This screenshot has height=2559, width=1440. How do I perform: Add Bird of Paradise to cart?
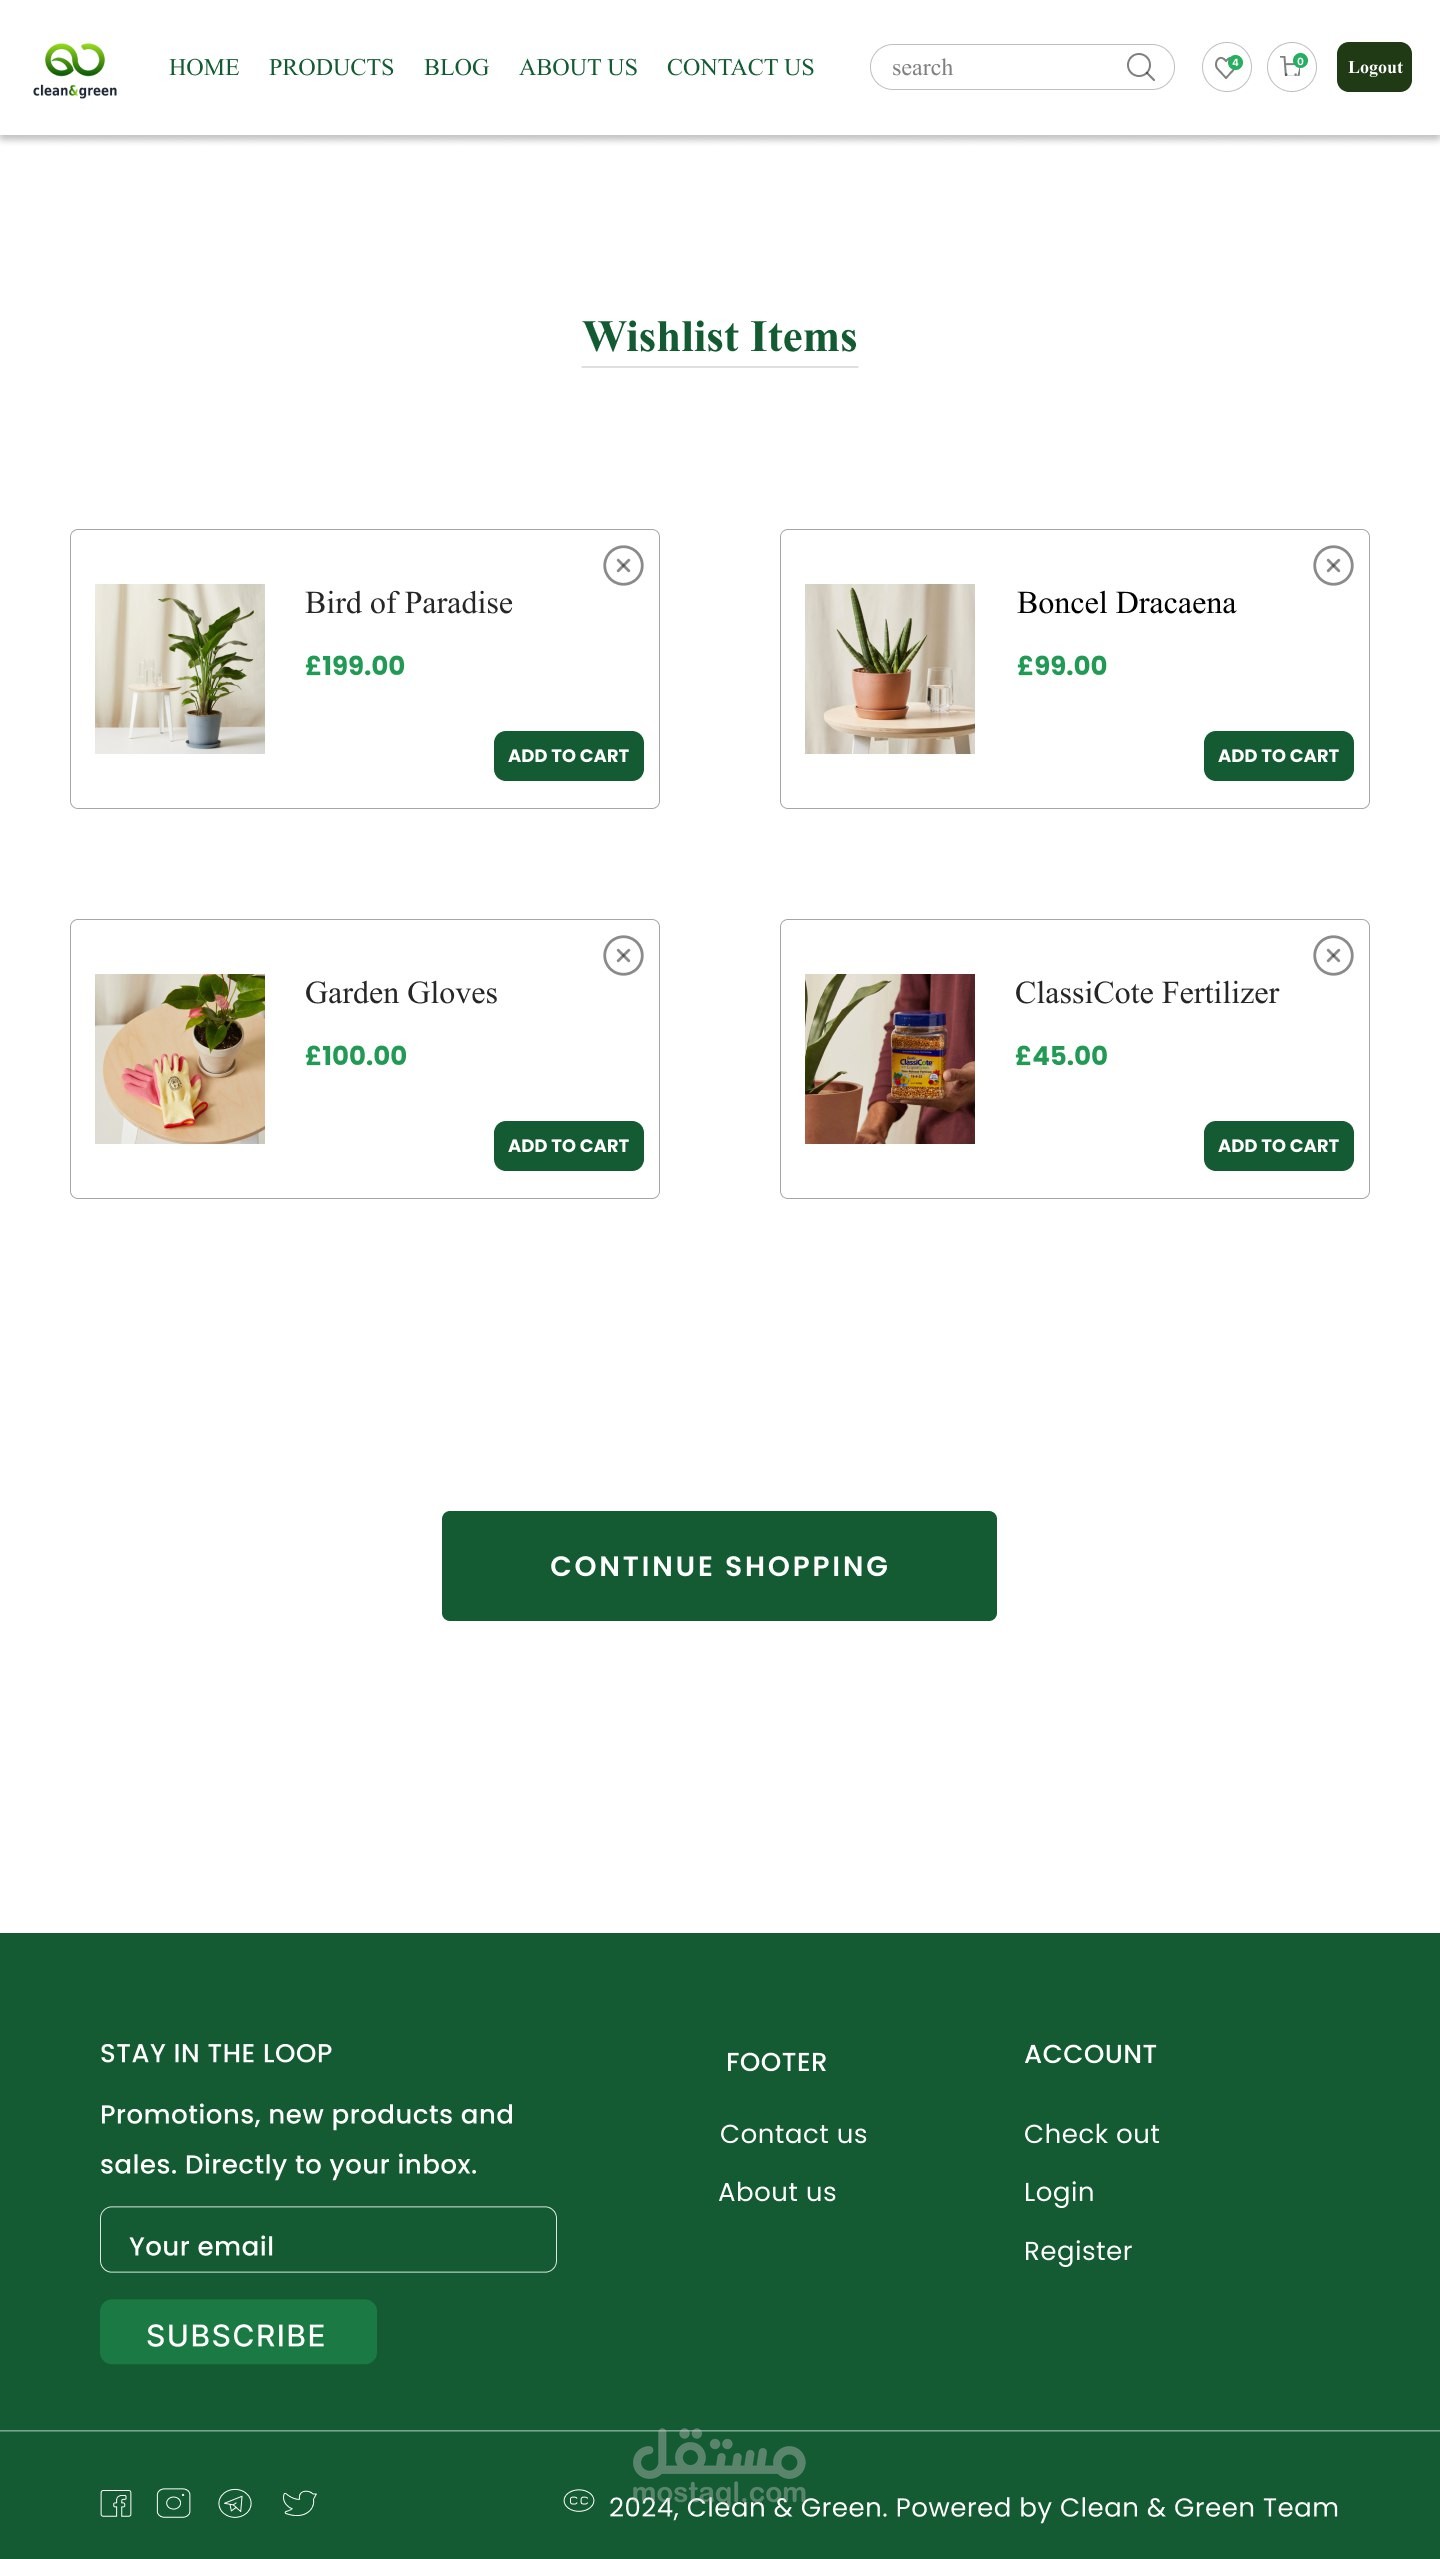click(x=569, y=755)
